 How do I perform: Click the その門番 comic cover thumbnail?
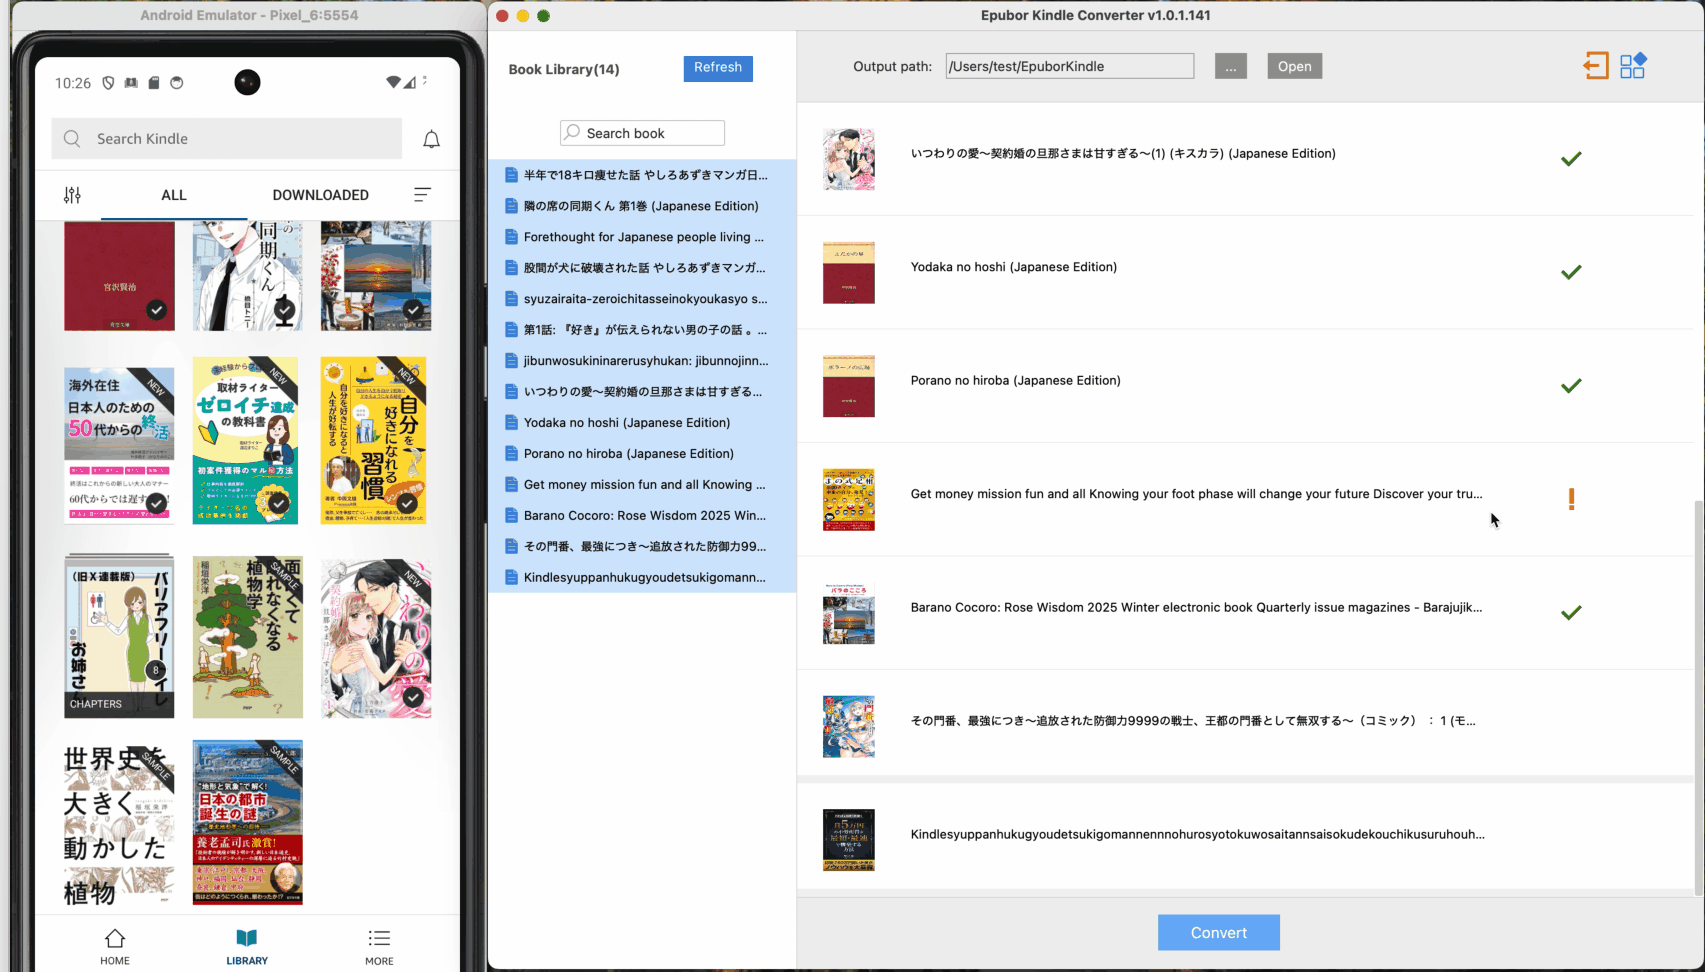[848, 726]
